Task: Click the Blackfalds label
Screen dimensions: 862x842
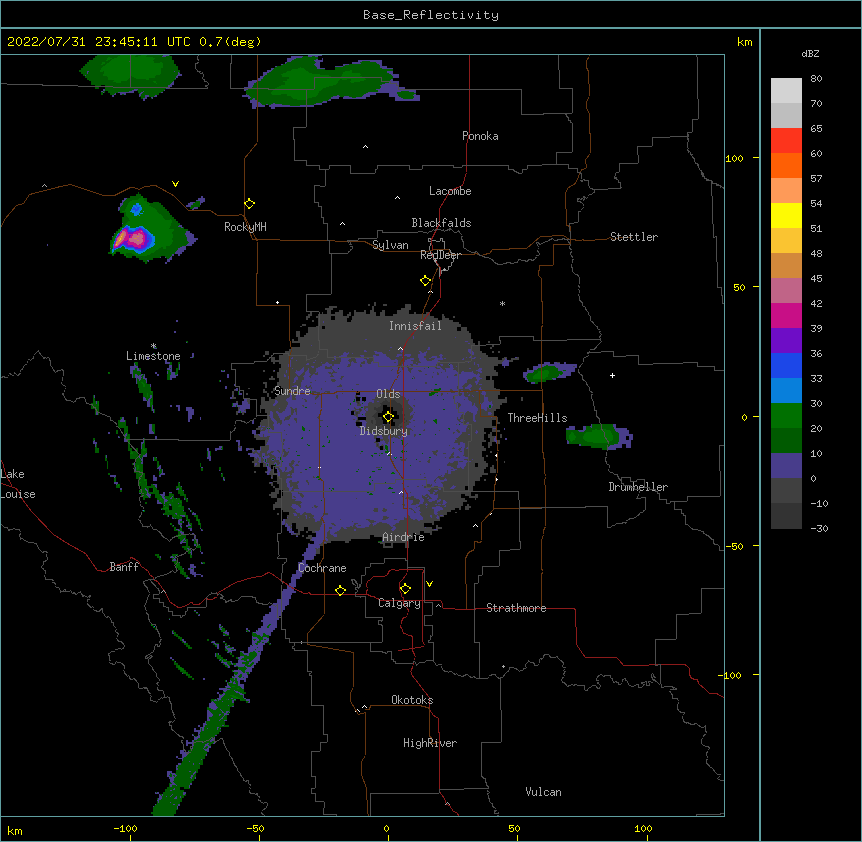Action: (441, 223)
